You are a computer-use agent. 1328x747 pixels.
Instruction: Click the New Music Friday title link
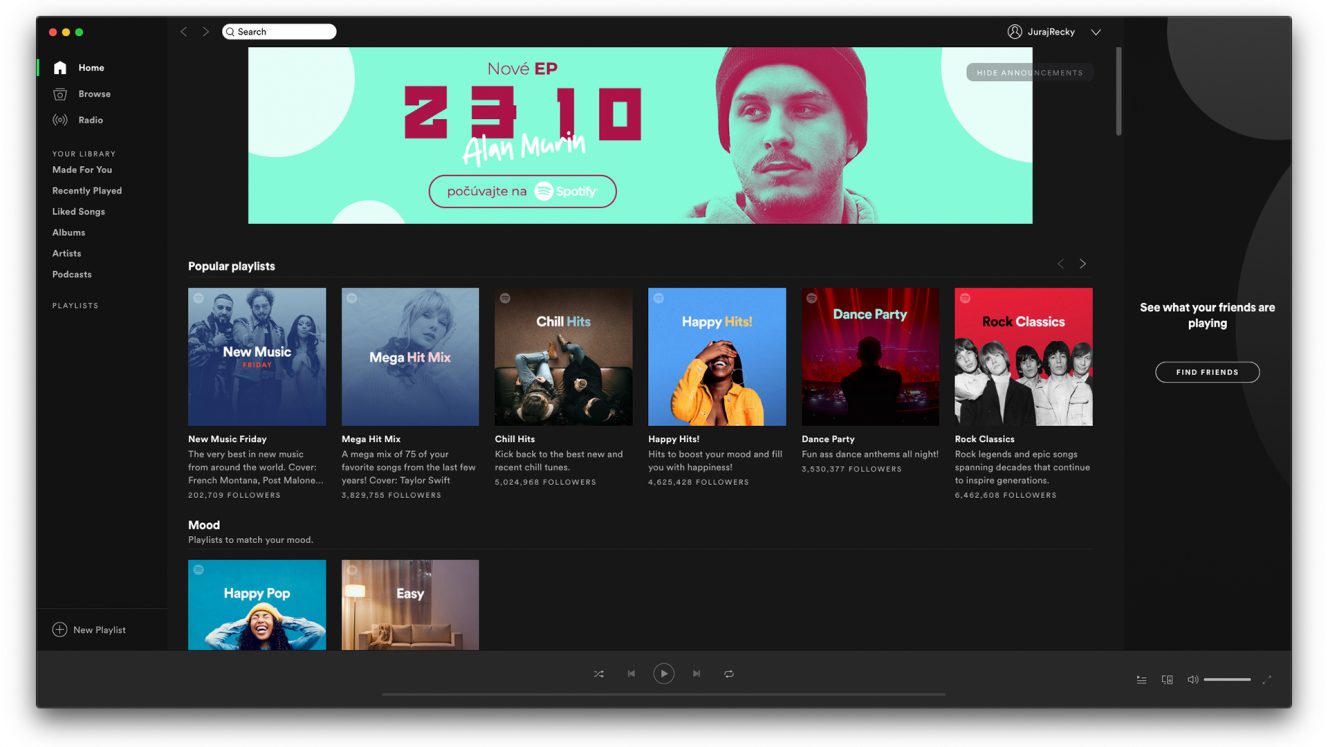227,439
